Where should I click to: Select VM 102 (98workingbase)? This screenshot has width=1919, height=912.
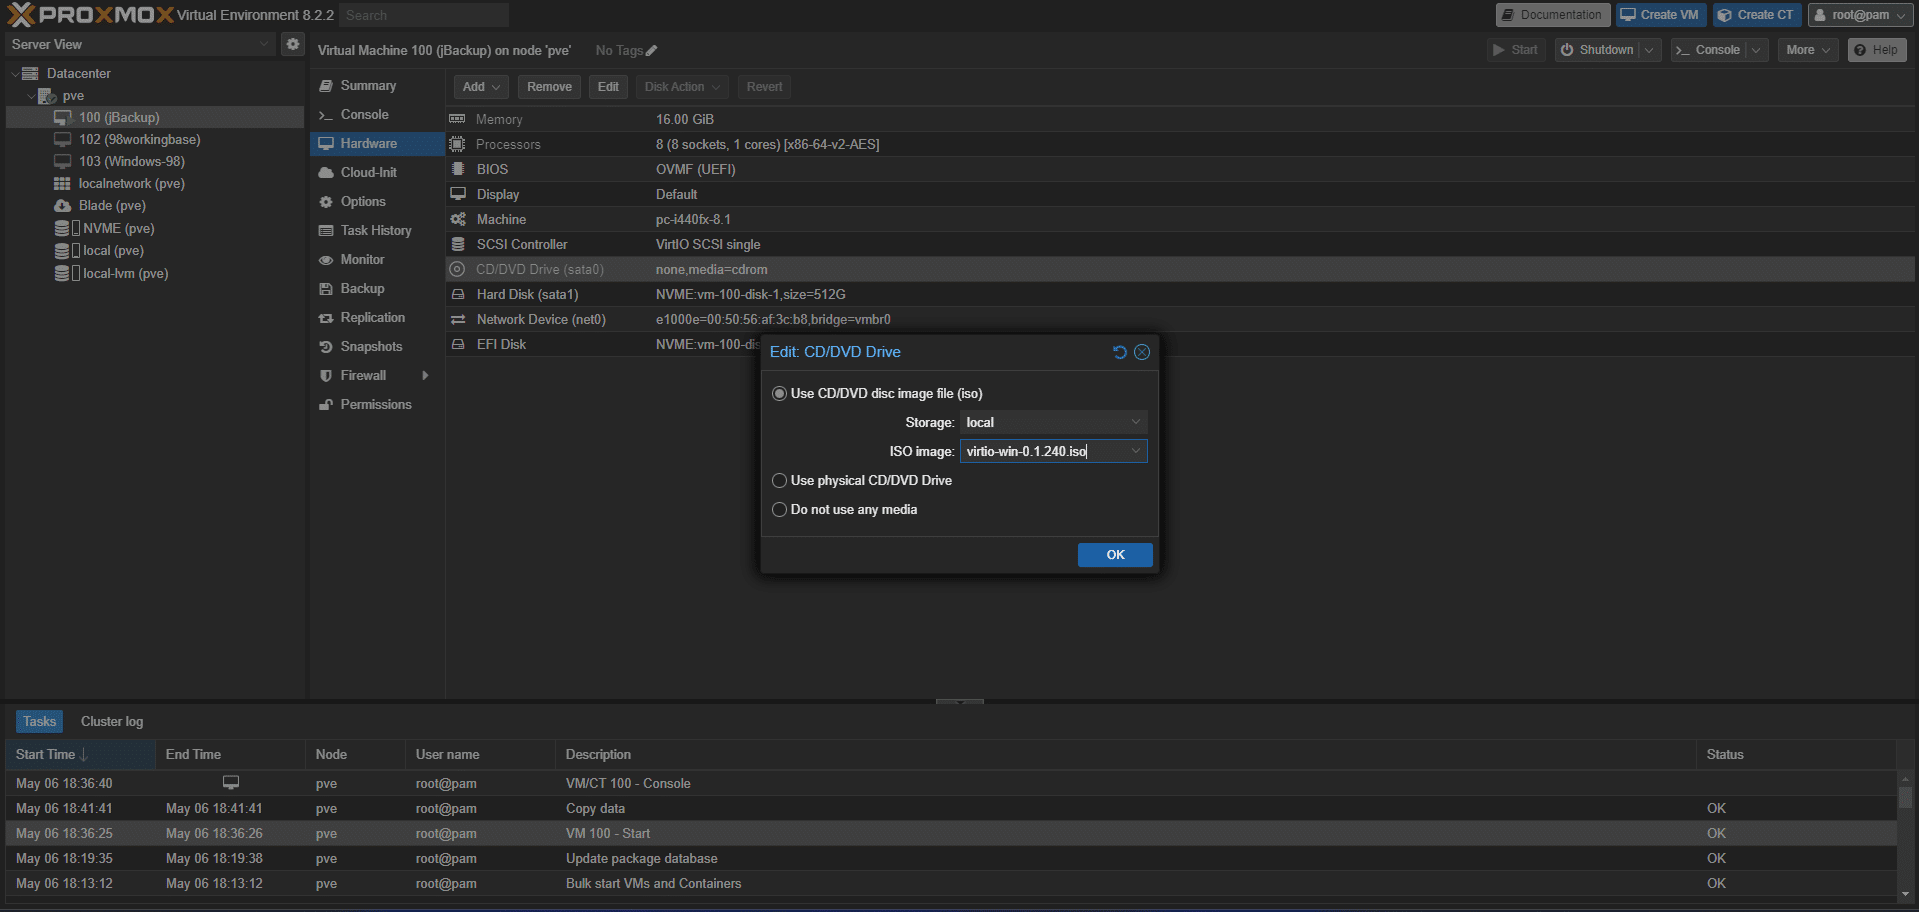(139, 139)
